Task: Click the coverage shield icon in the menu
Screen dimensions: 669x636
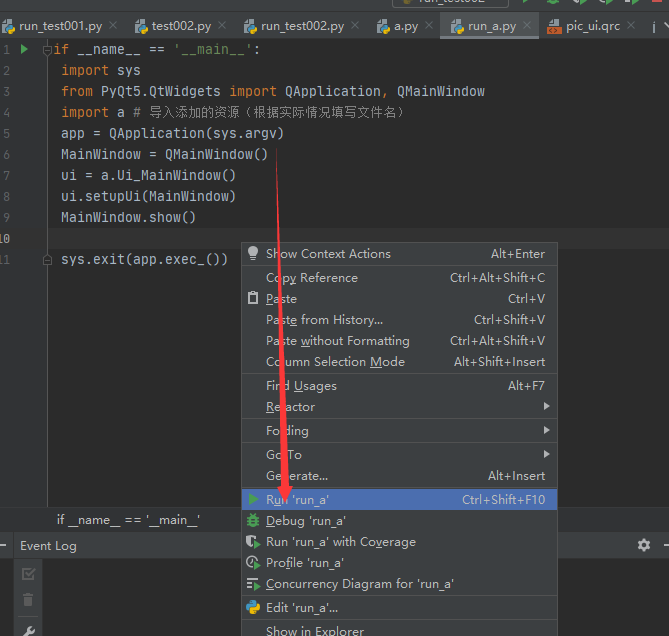Action: click(253, 542)
